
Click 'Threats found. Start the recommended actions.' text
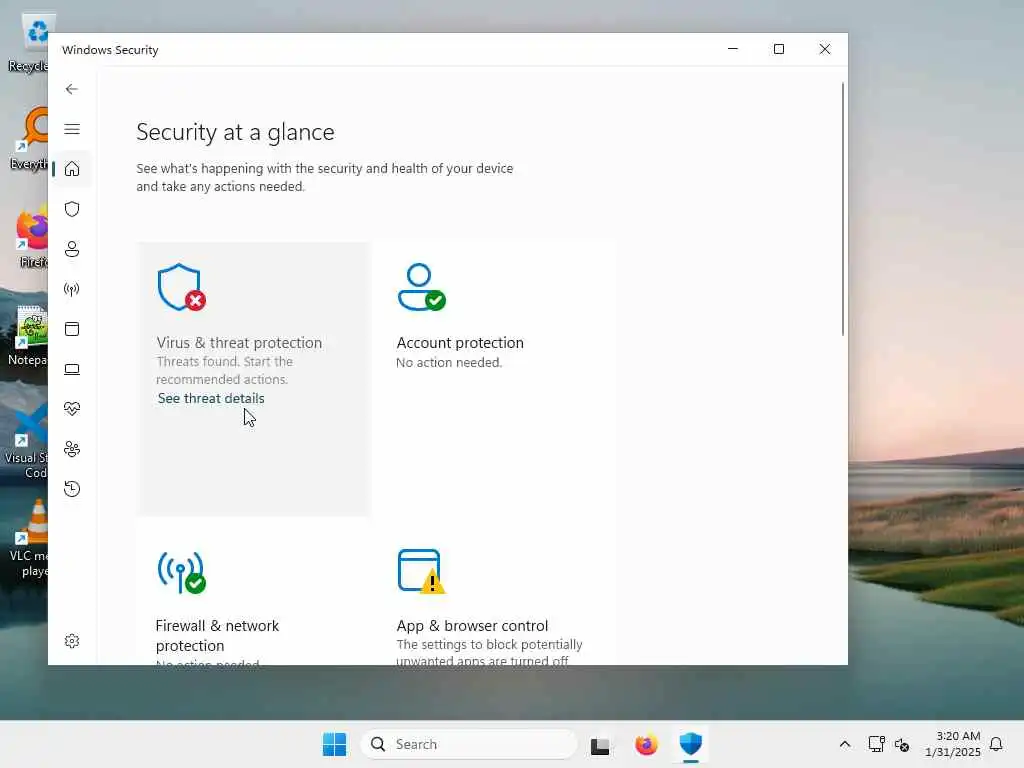pyautogui.click(x=224, y=370)
